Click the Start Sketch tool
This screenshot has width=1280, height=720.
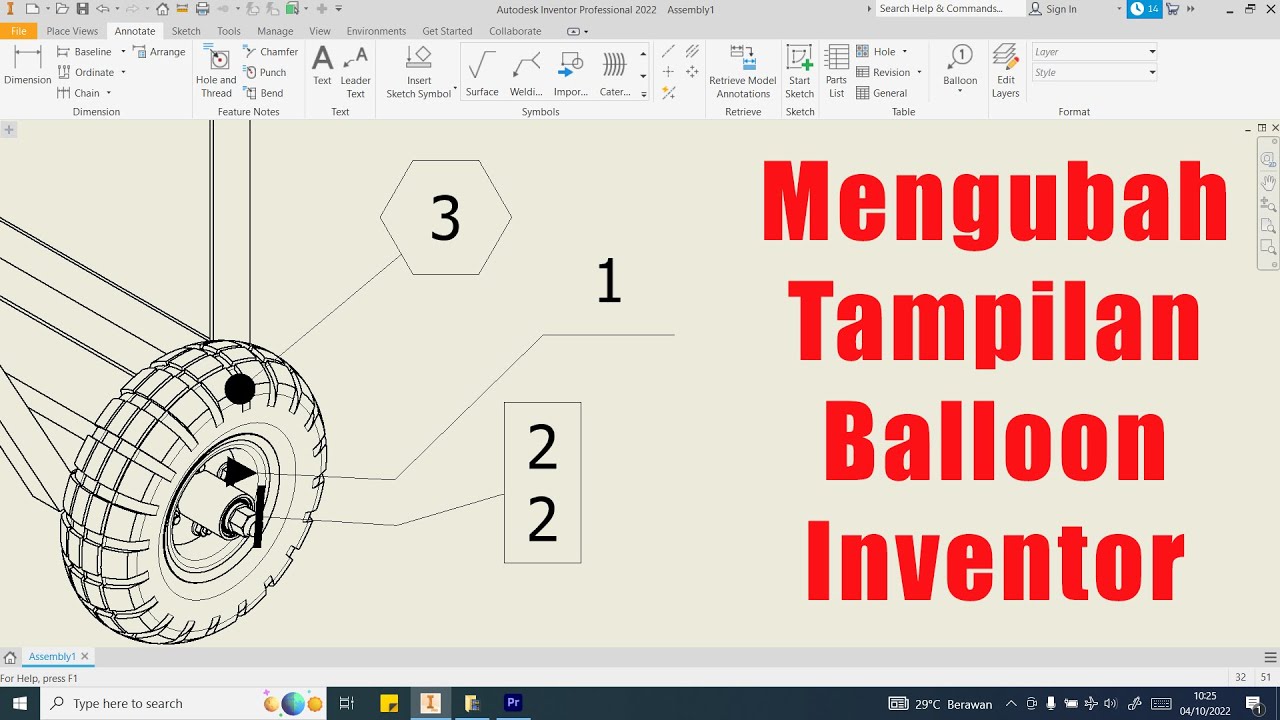click(800, 72)
